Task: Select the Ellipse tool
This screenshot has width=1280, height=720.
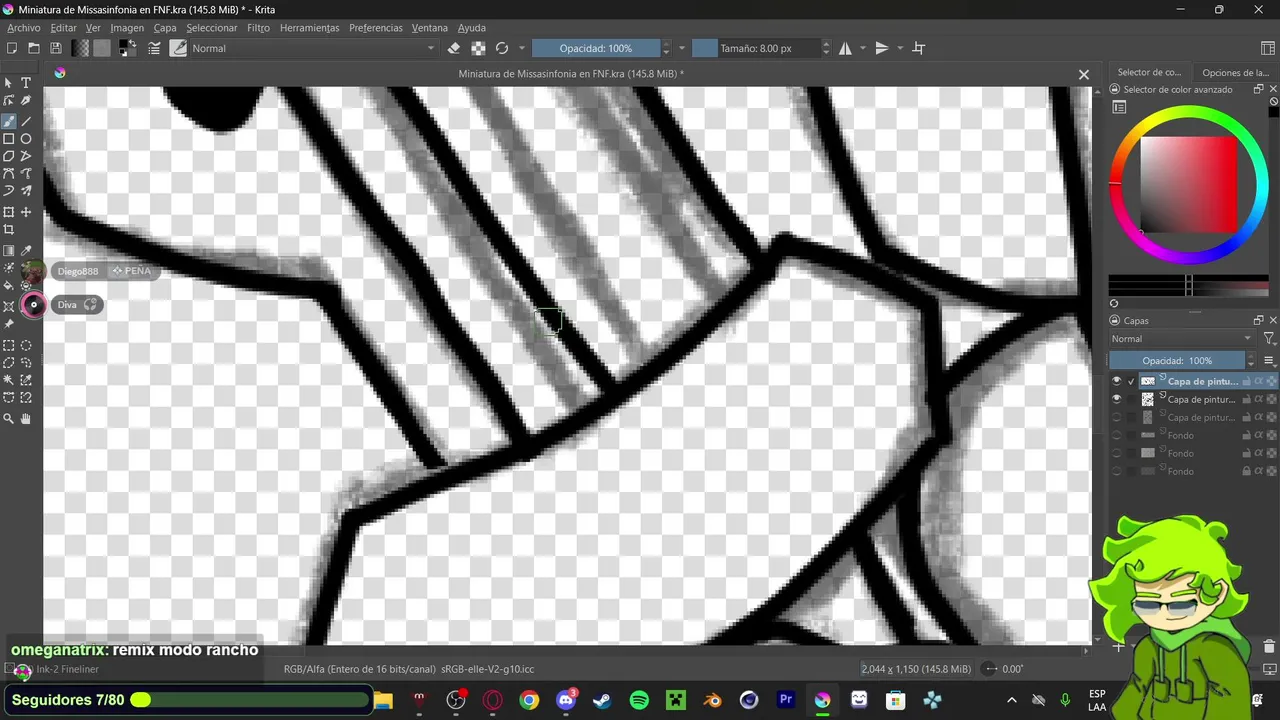Action: coord(26,139)
